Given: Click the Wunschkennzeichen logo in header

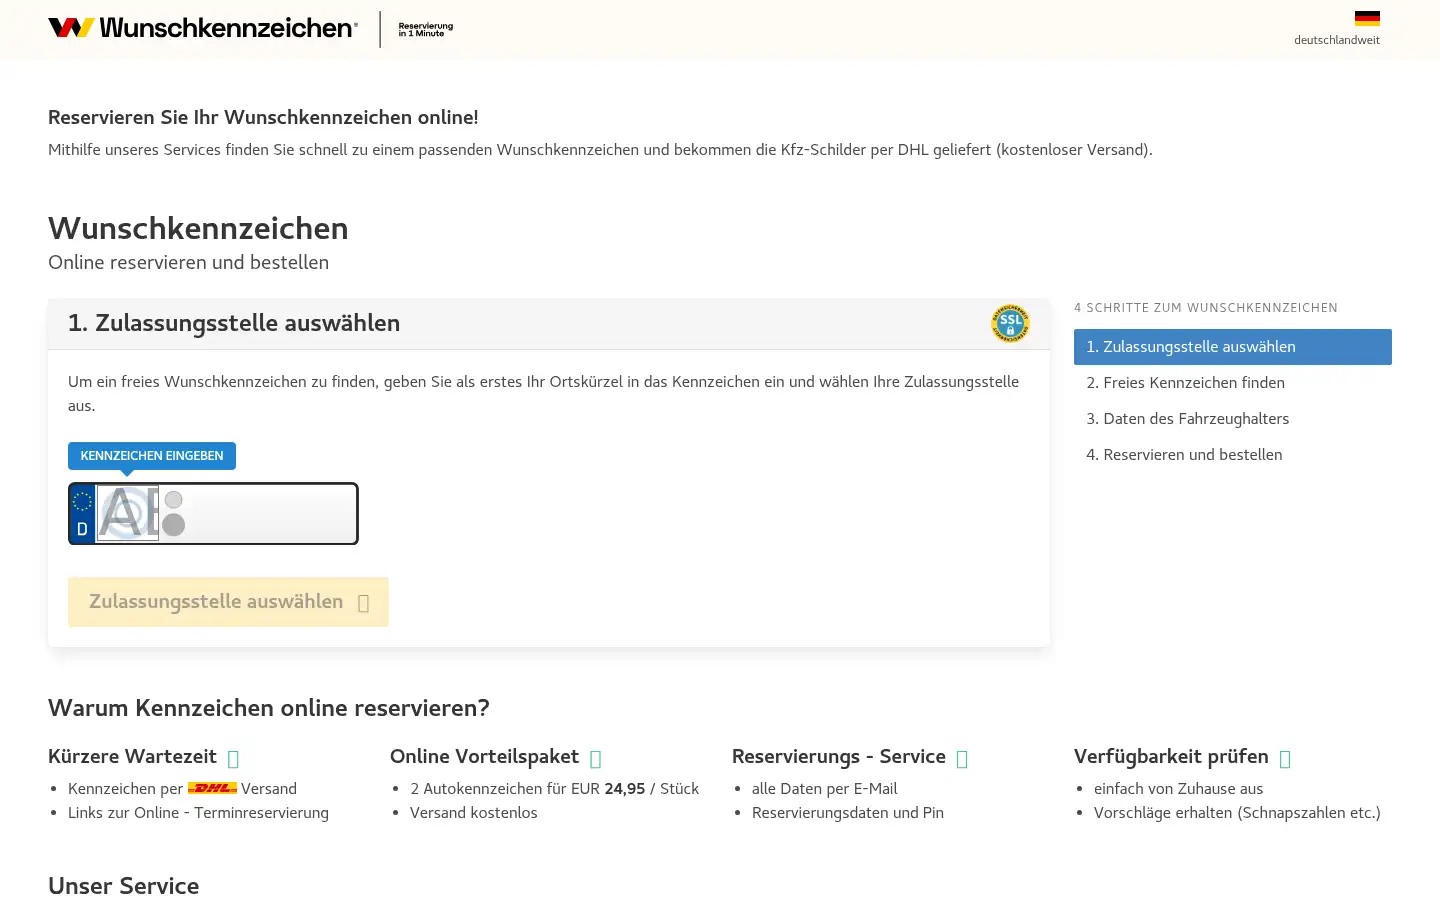Looking at the screenshot, I should (x=202, y=28).
